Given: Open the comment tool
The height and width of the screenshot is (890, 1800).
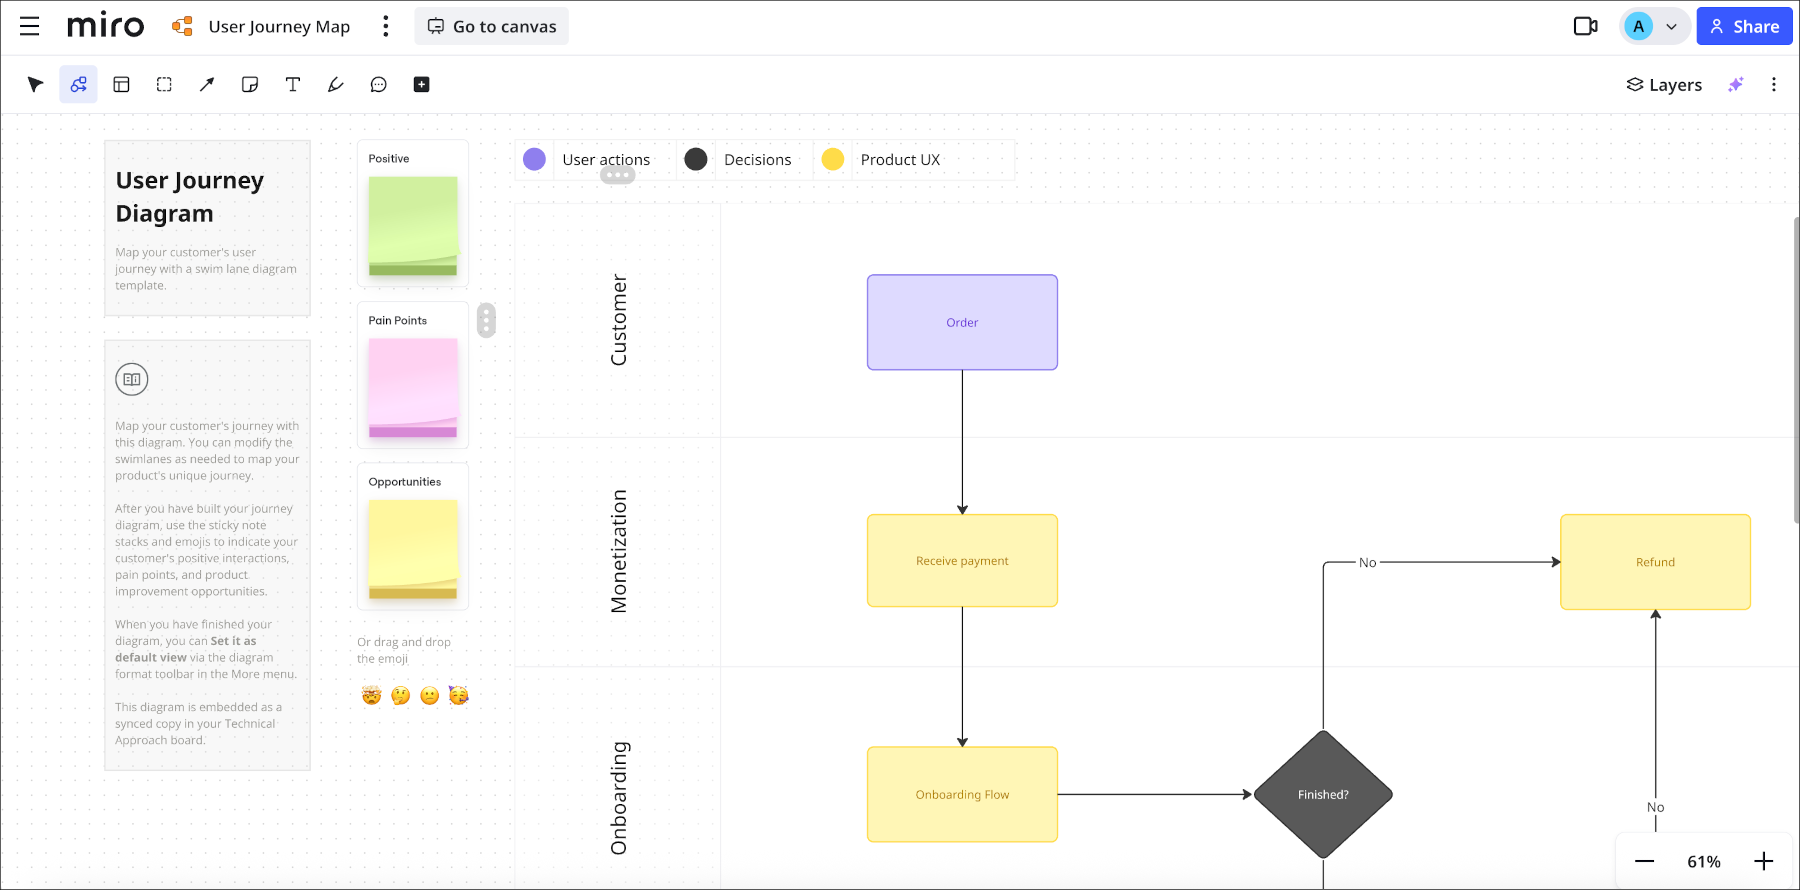Looking at the screenshot, I should click(379, 85).
